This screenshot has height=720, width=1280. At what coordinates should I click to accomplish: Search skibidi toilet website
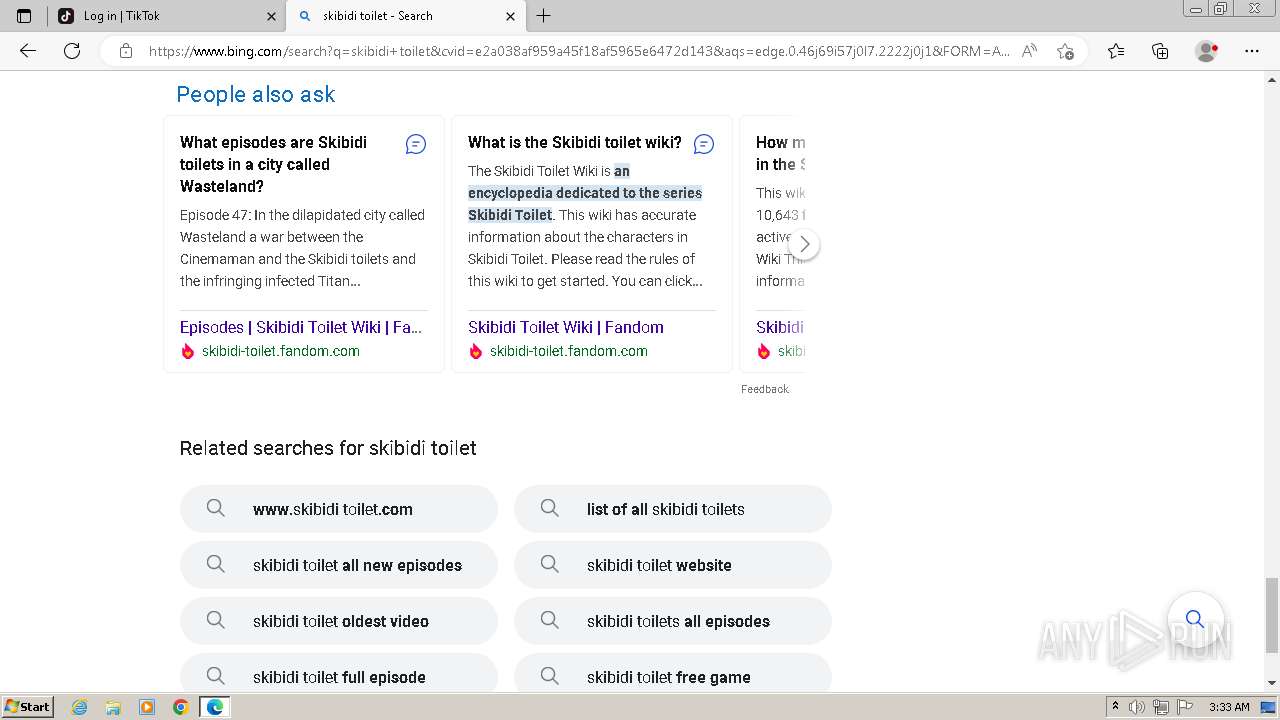673,565
